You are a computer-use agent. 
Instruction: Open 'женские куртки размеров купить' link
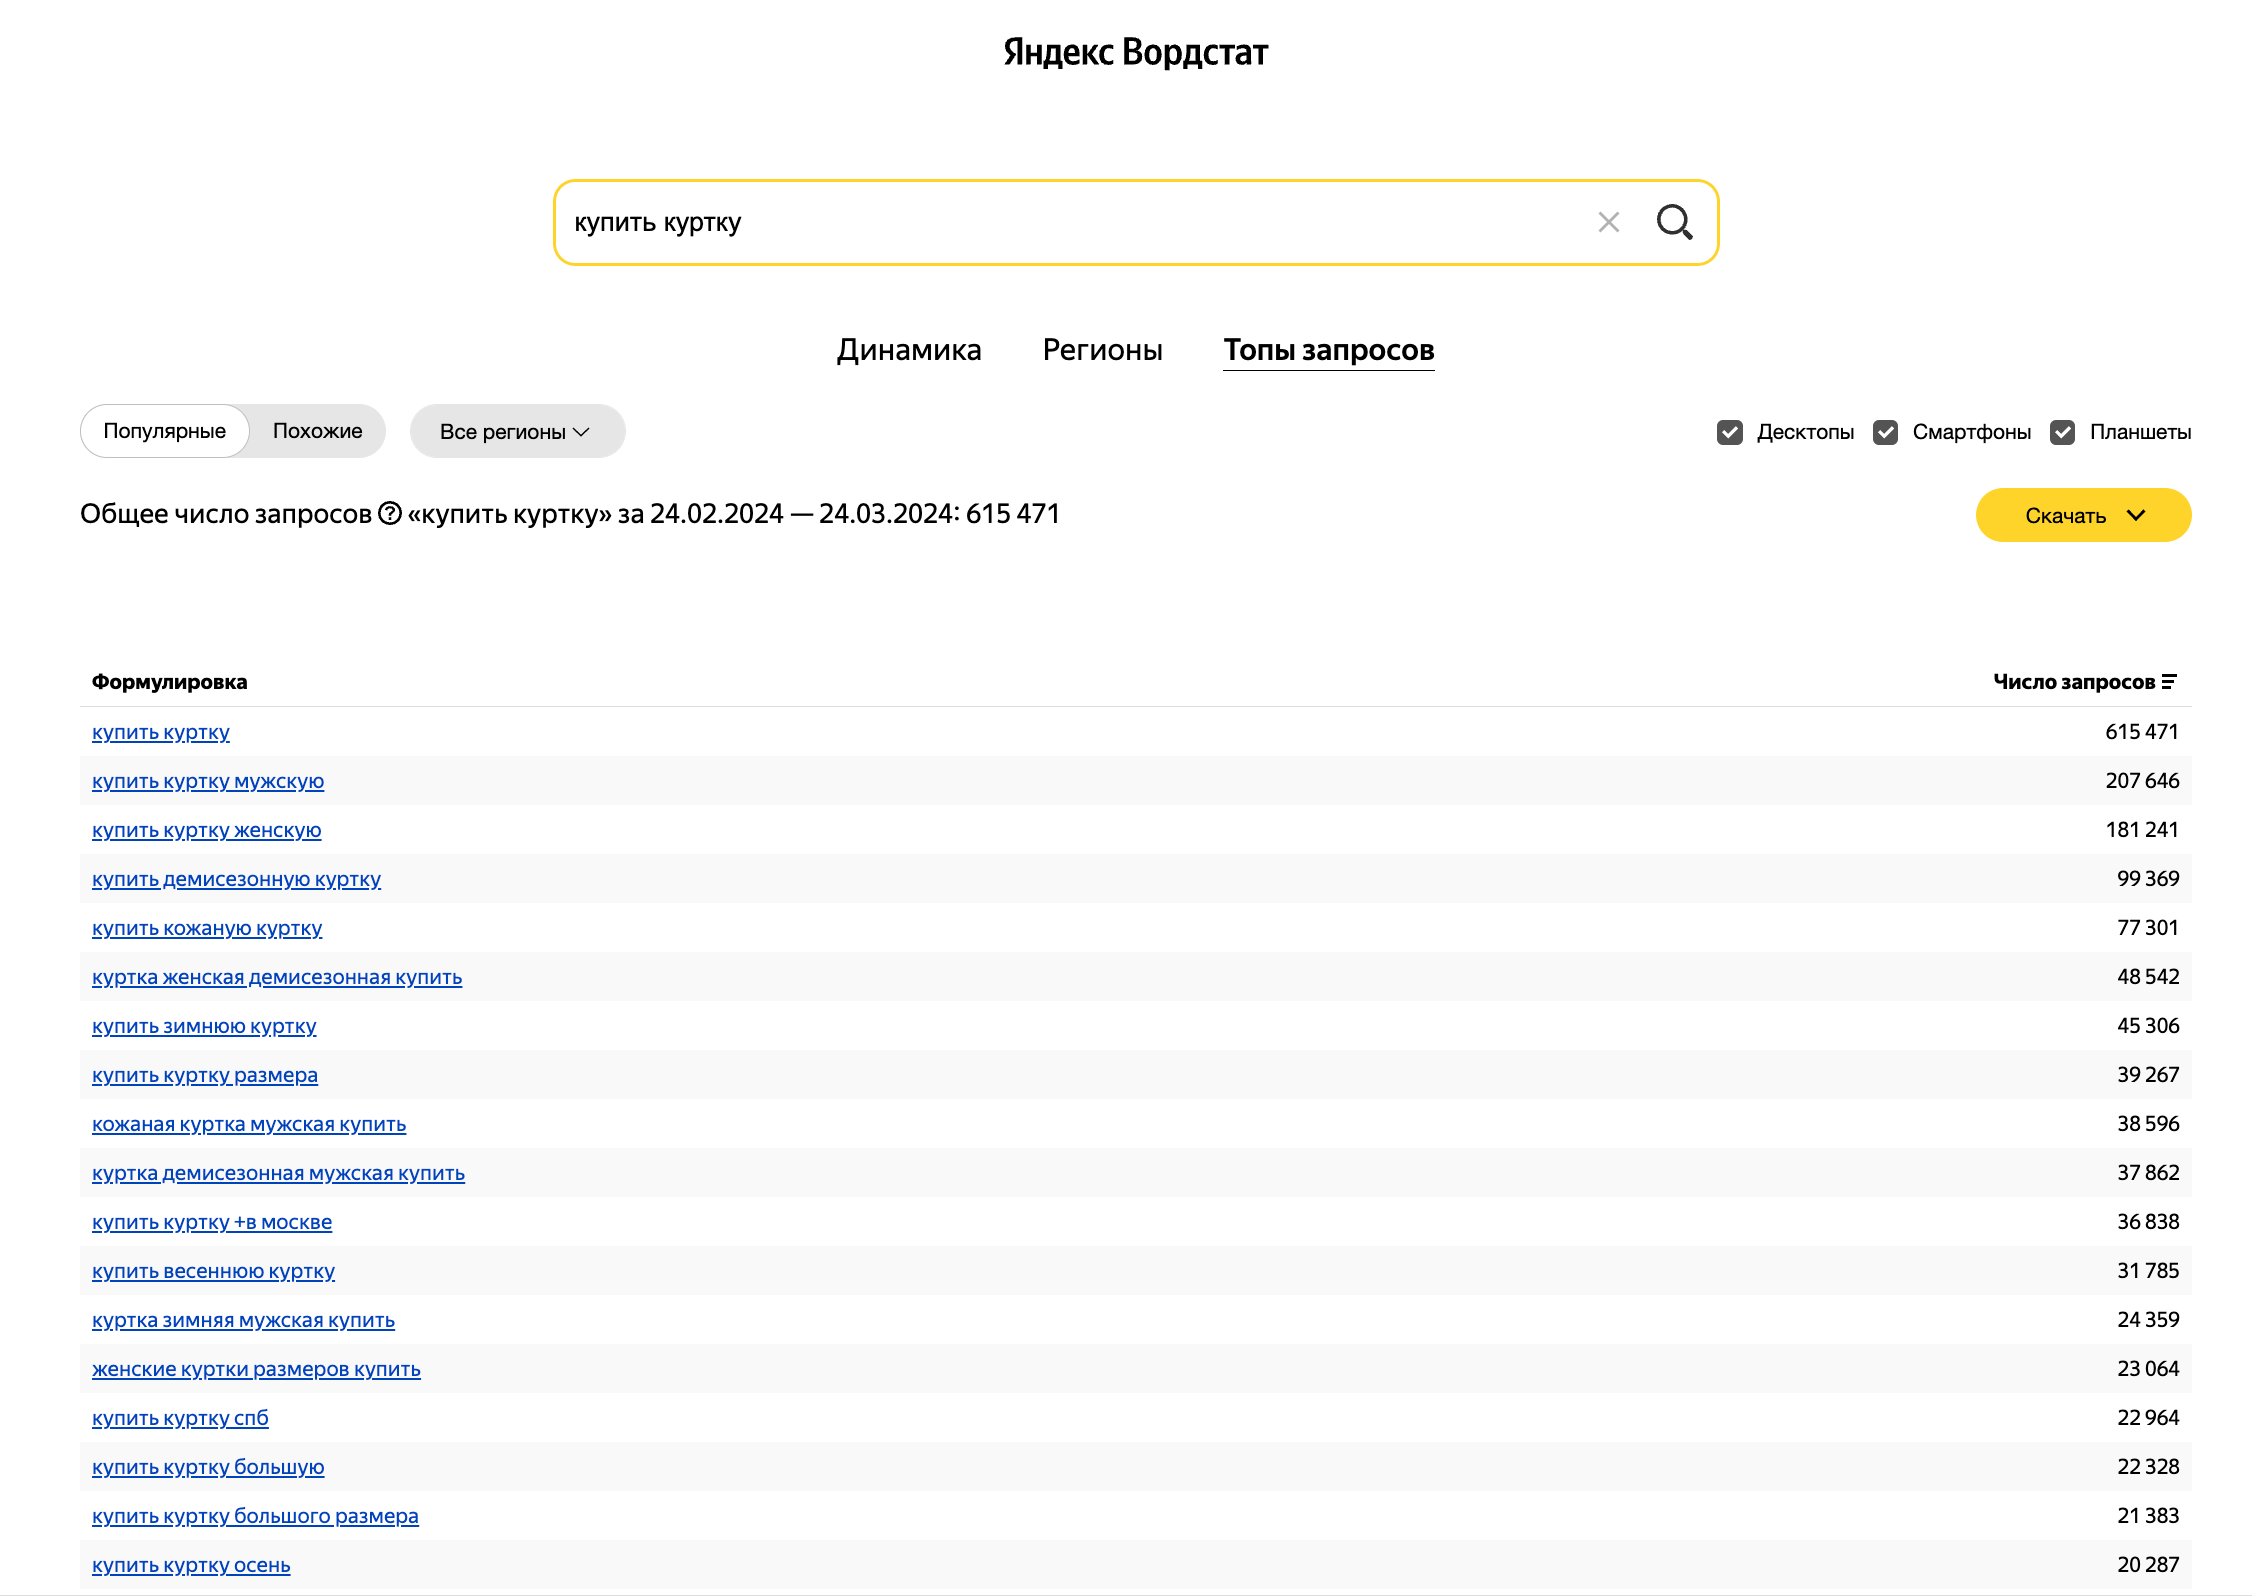coord(256,1369)
